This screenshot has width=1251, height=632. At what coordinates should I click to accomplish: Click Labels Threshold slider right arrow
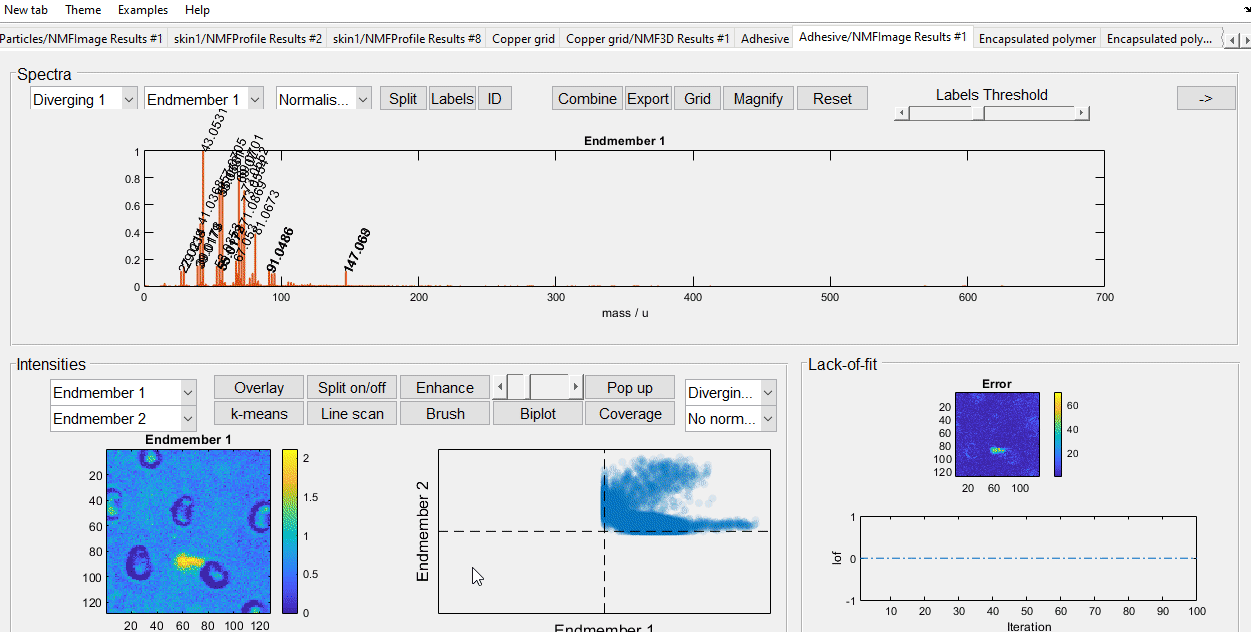tap(1081, 114)
